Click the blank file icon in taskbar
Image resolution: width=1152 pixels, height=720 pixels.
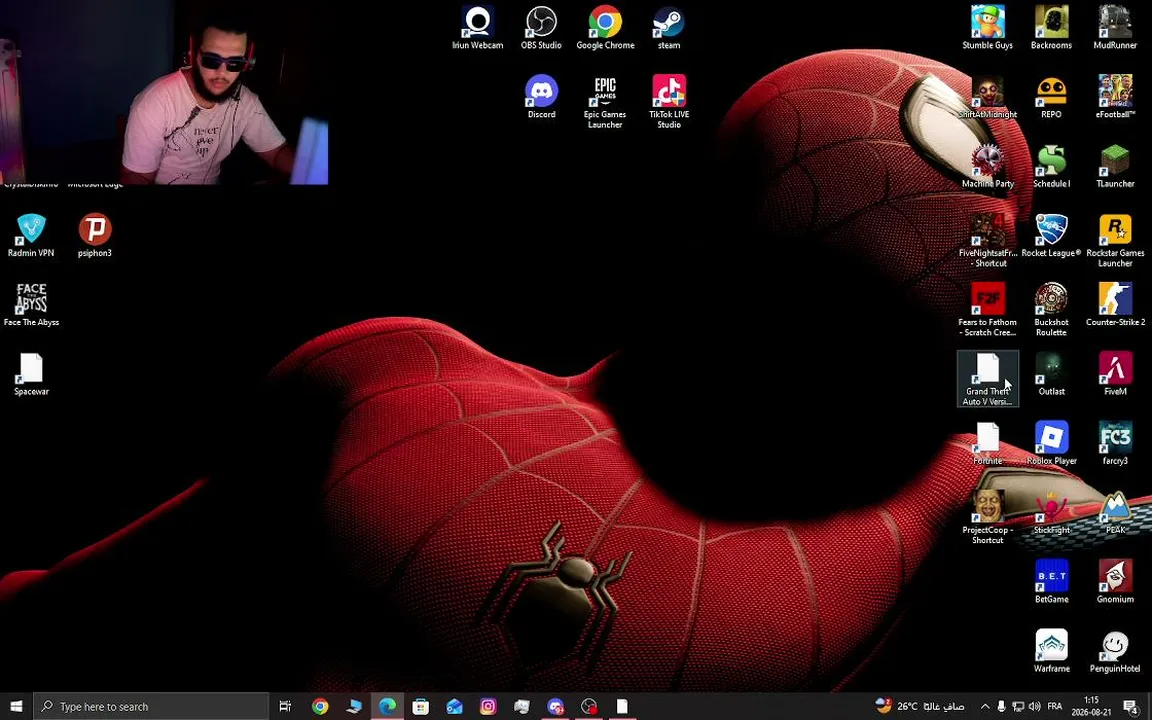pyautogui.click(x=622, y=706)
